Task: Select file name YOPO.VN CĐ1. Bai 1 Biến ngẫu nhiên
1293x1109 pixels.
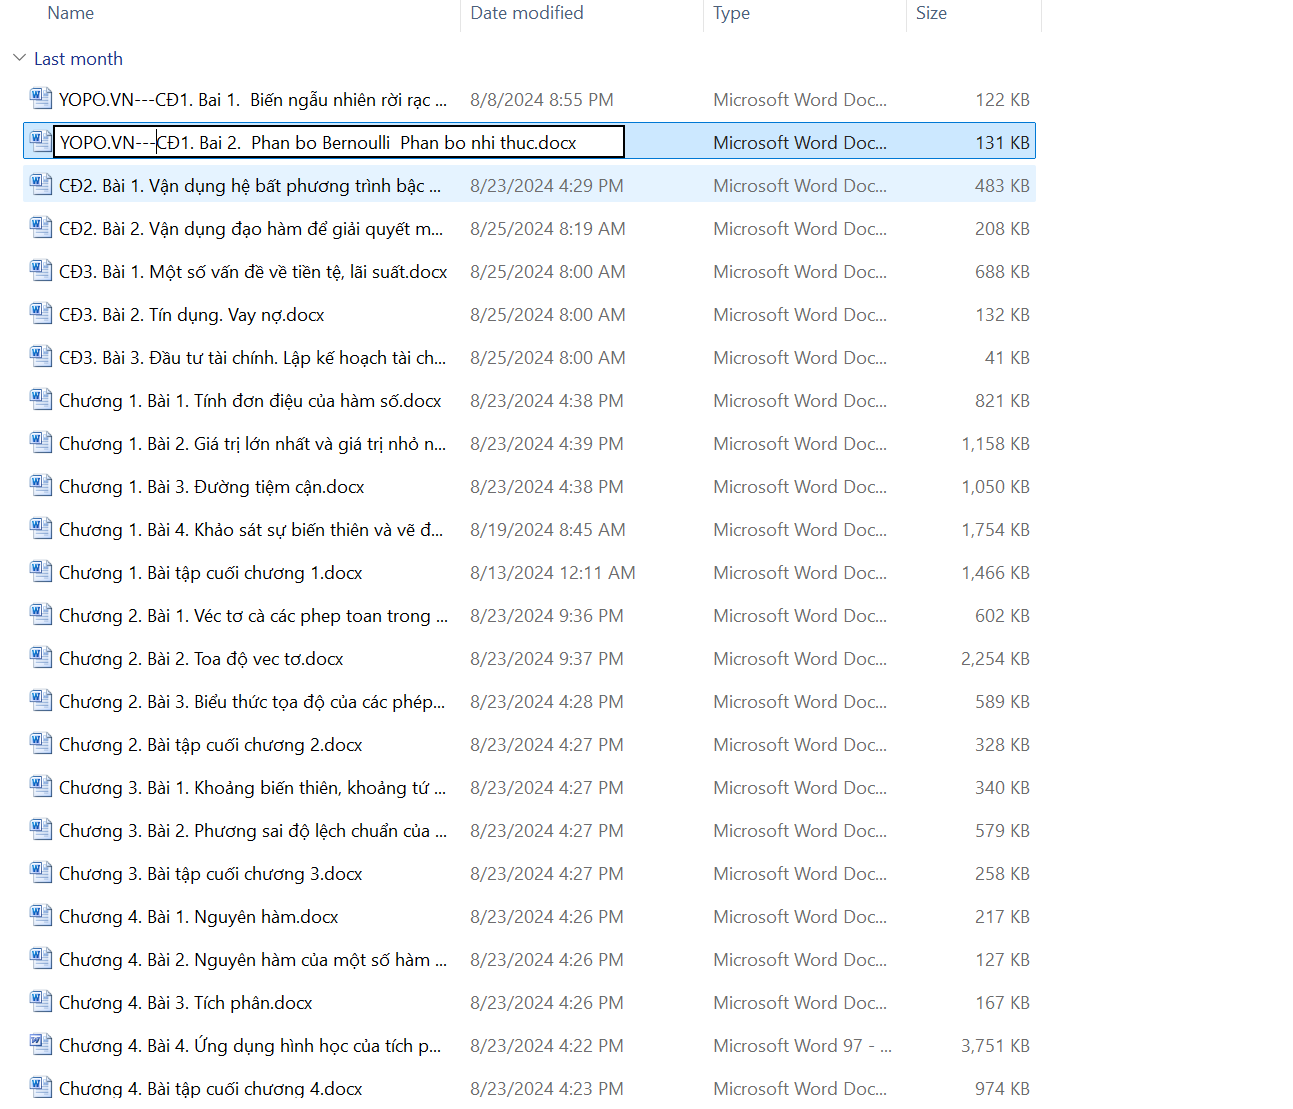Action: [253, 100]
